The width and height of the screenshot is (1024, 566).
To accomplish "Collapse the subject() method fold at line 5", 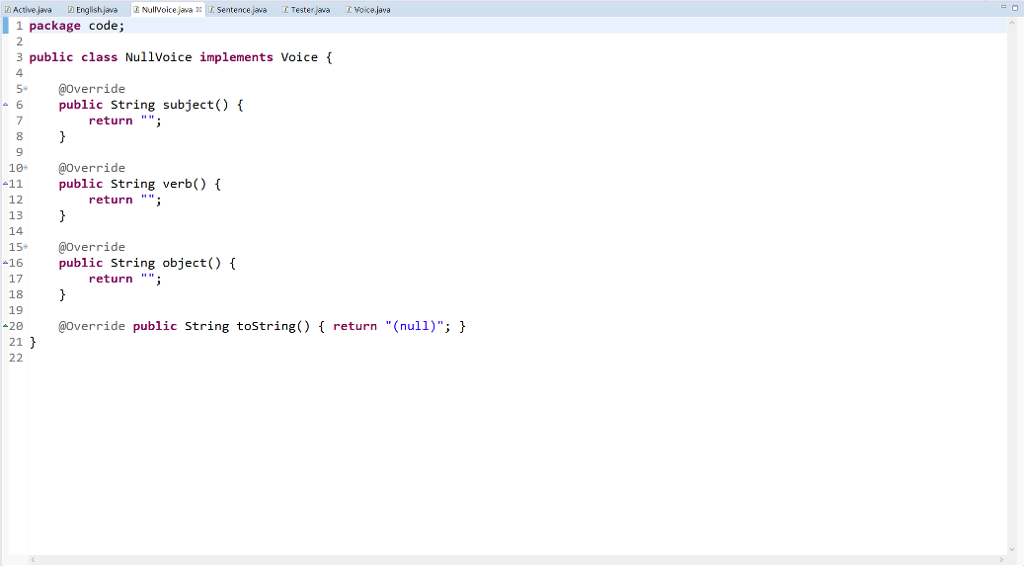I will (x=25, y=89).
